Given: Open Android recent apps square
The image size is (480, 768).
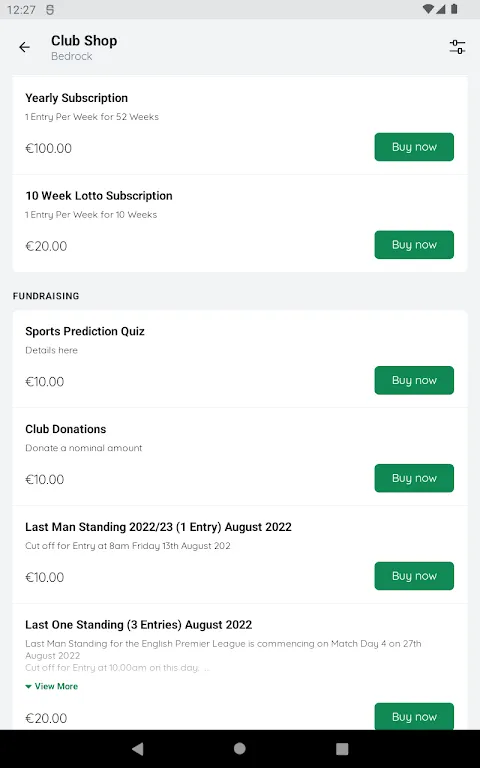Looking at the screenshot, I should 342,748.
